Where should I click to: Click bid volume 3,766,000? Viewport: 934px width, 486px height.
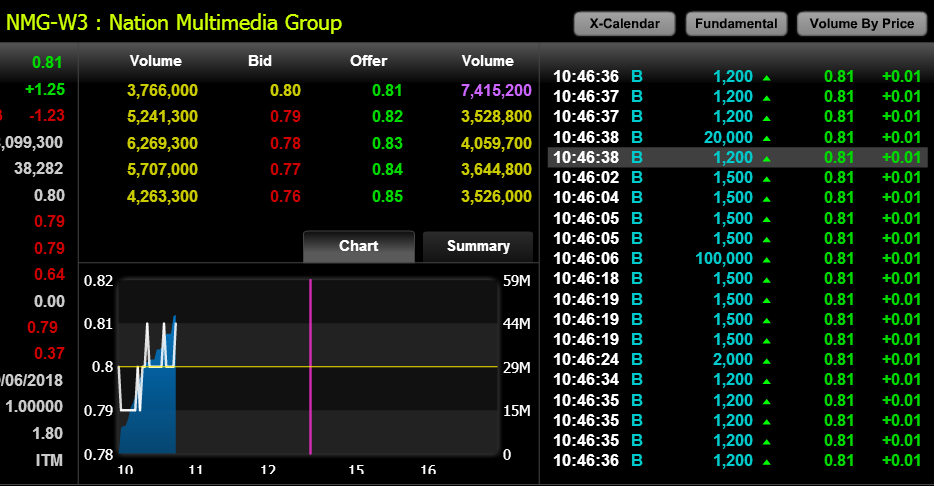(162, 91)
